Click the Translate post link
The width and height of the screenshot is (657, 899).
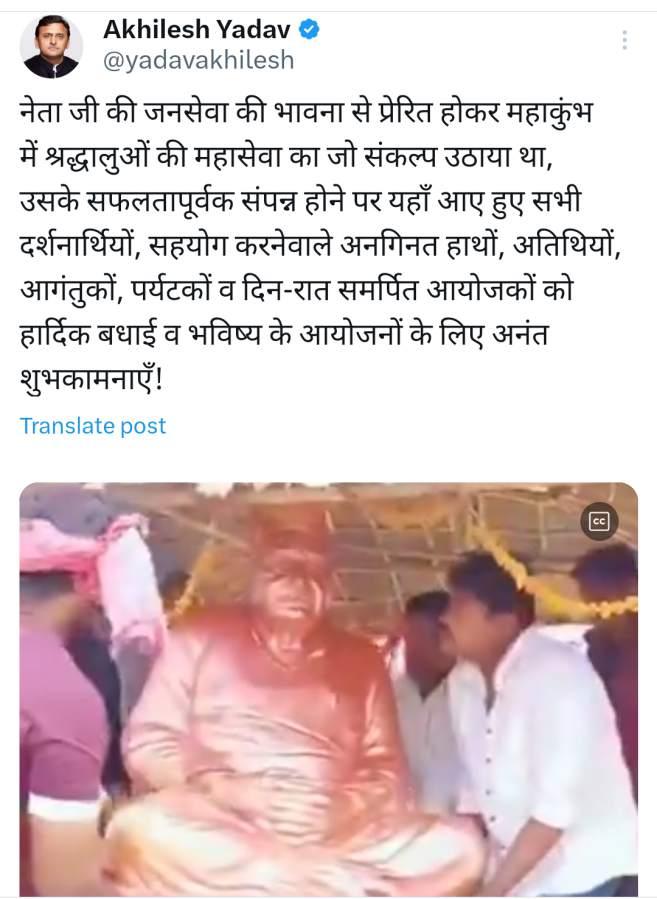93,426
